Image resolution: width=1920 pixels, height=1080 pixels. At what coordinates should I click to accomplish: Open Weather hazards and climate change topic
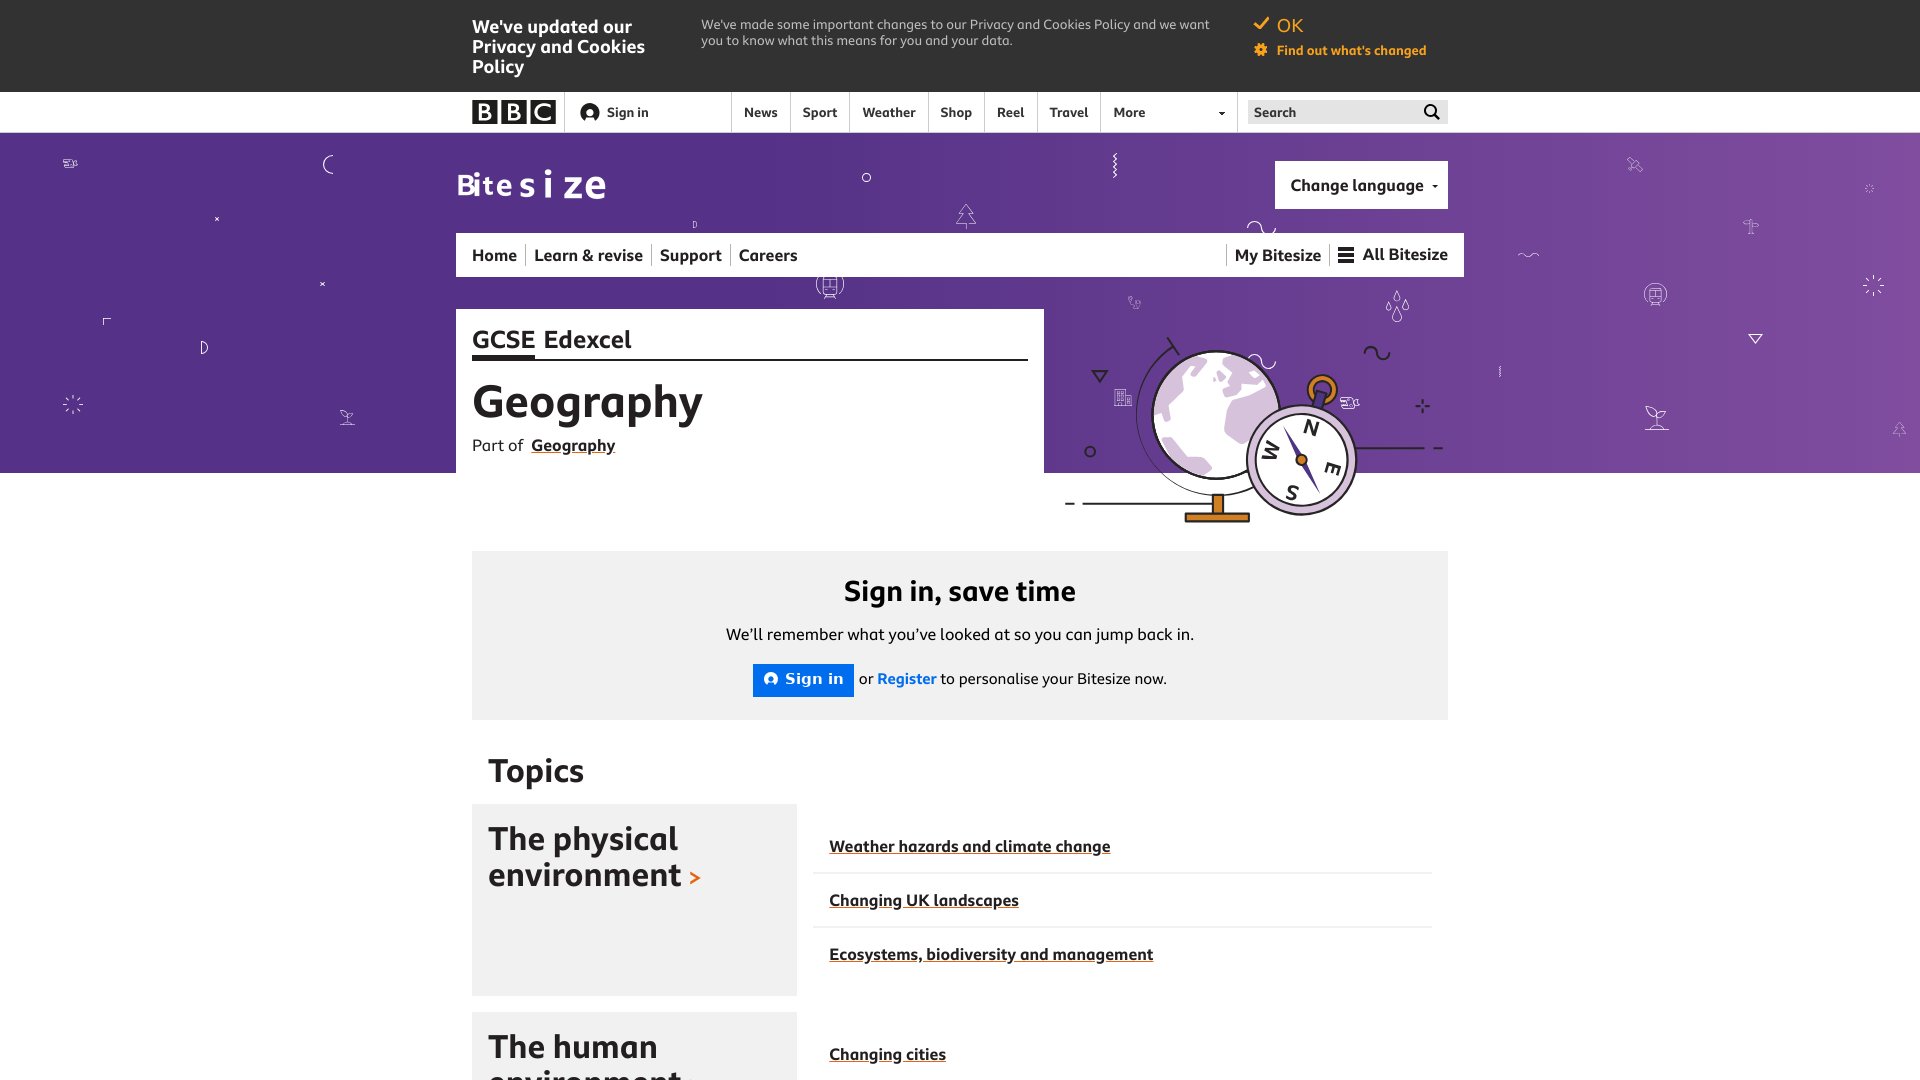969,846
